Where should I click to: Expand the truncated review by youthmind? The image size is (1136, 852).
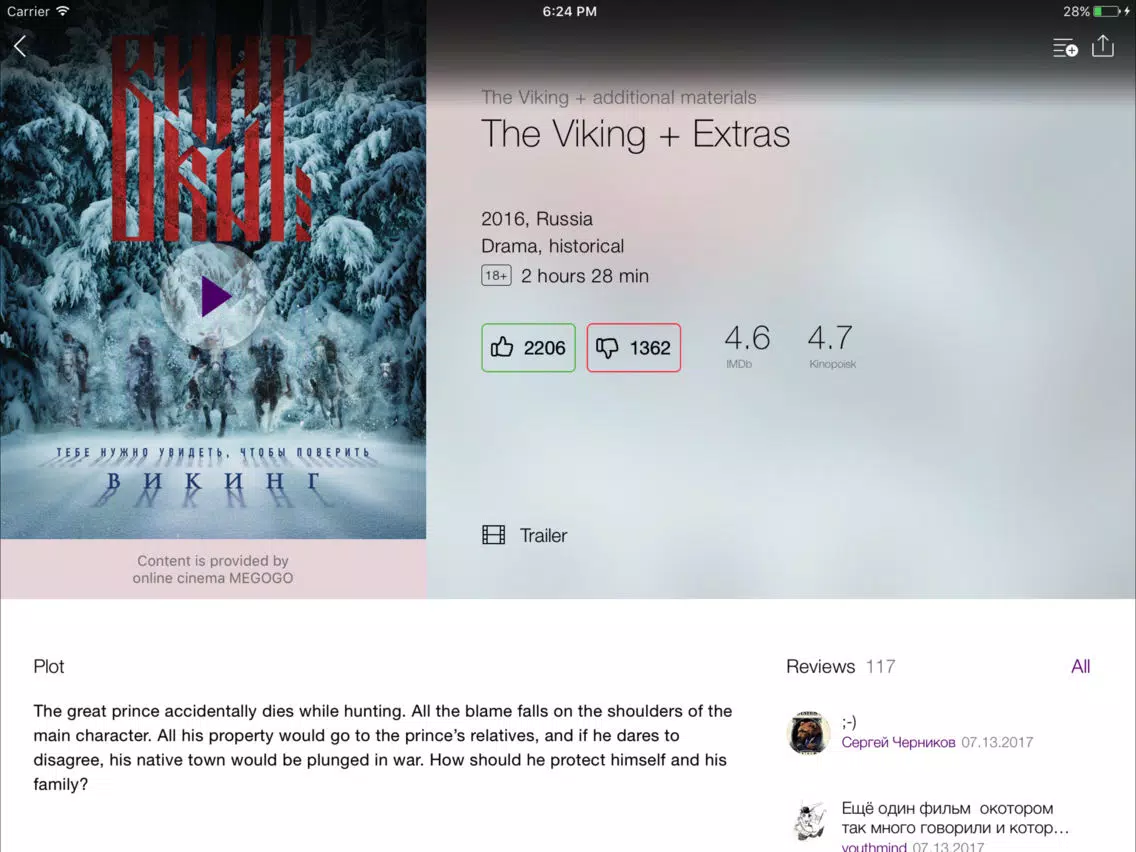tap(955, 818)
